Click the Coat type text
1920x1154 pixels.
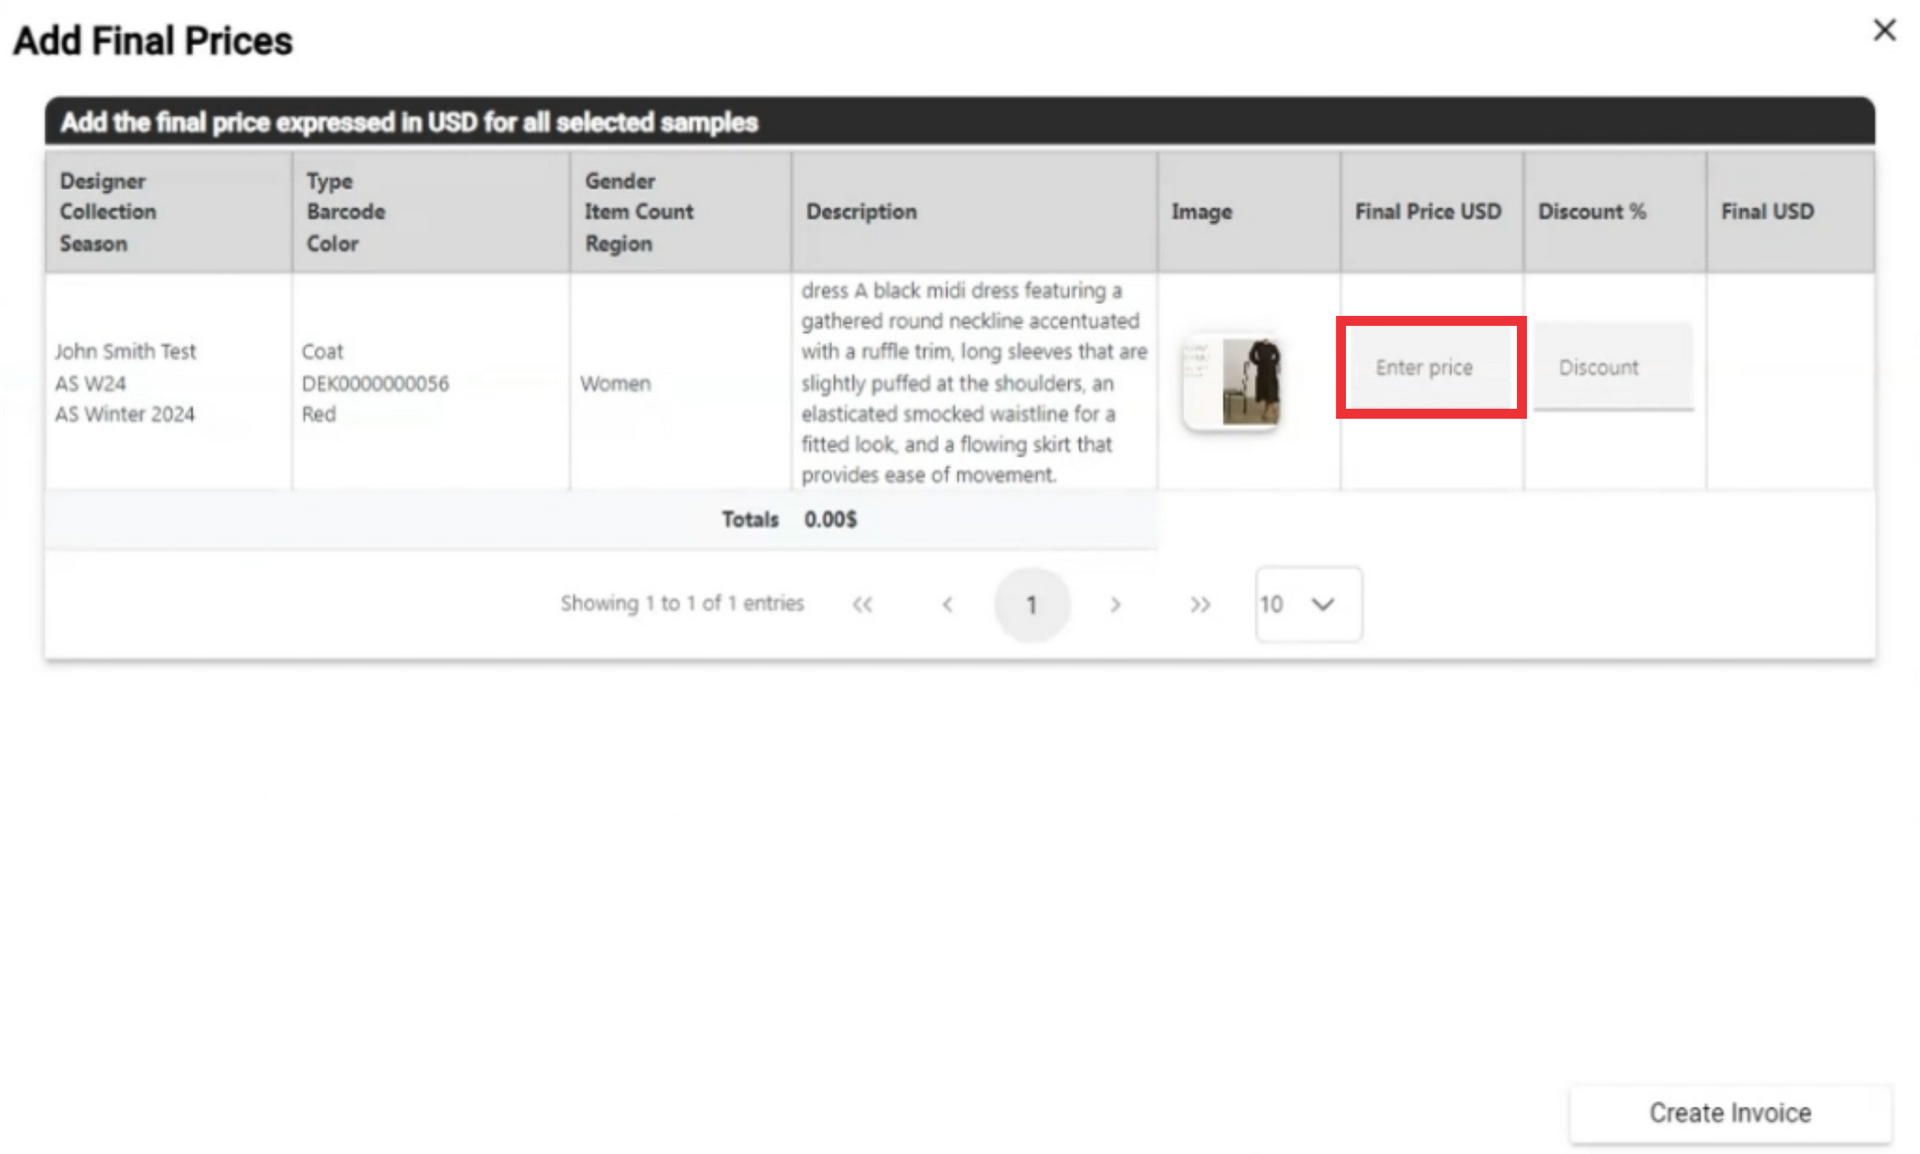click(x=322, y=351)
